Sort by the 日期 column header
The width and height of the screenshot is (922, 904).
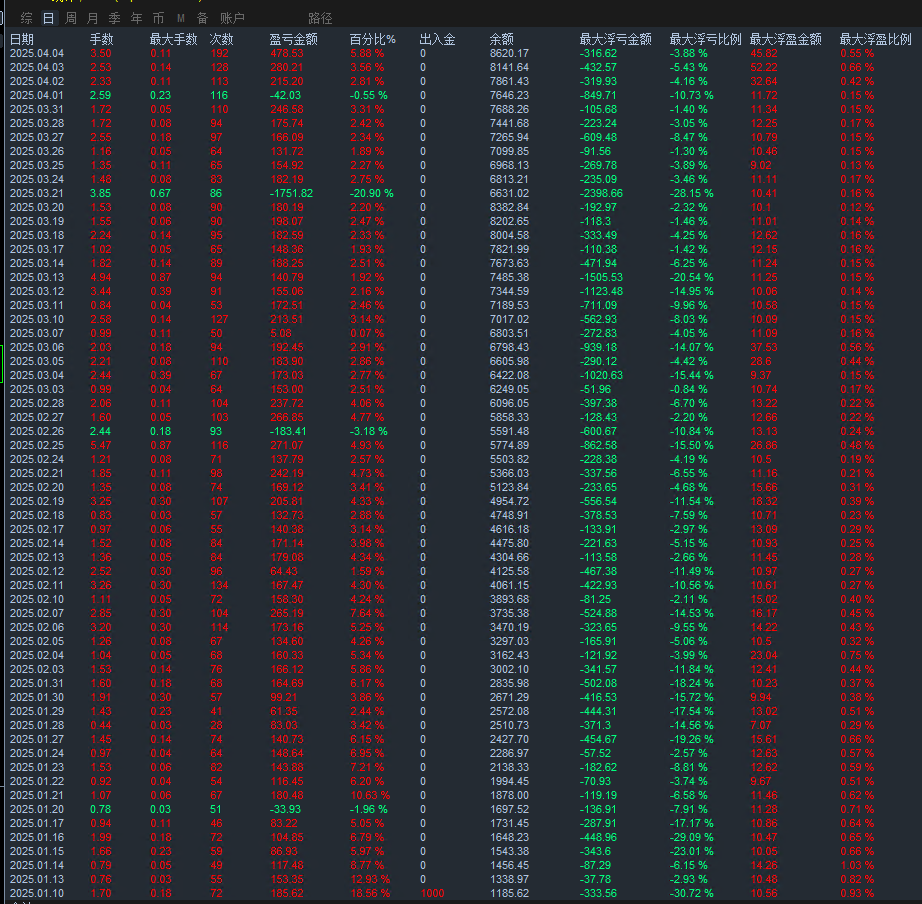22,39
